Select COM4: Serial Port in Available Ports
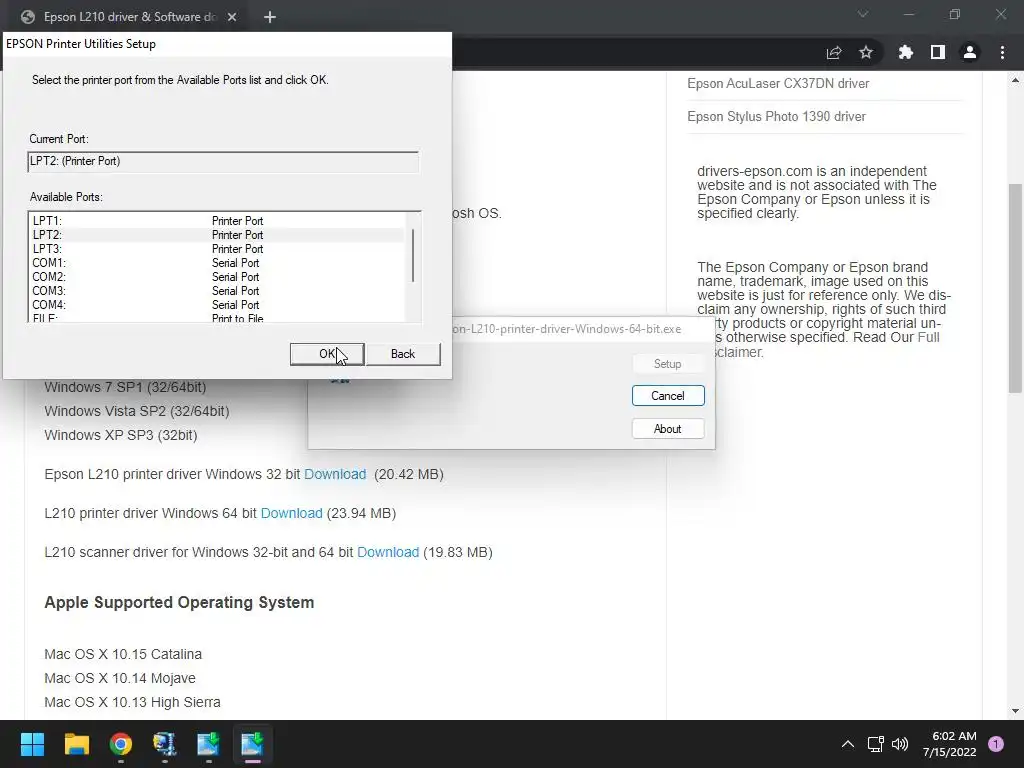Viewport: 1024px width, 768px height. pos(218,305)
